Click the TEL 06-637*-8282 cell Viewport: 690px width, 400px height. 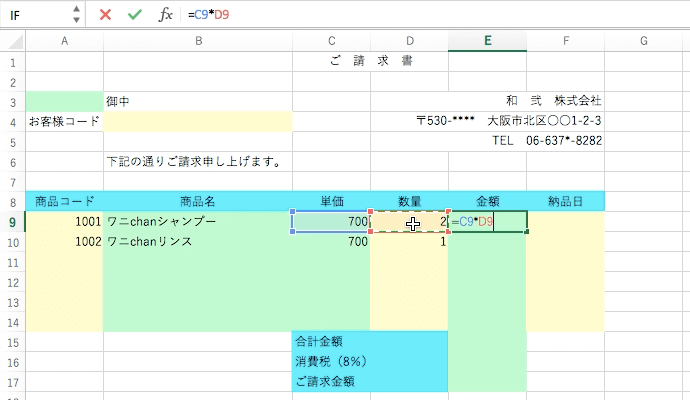pos(547,141)
